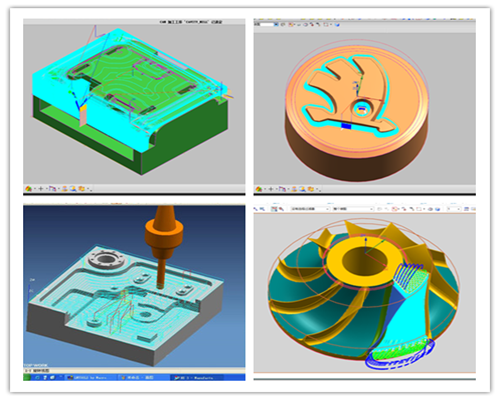Switch to the NX Manufacturing taskbar button
The height and width of the screenshot is (400, 500).
tap(197, 378)
